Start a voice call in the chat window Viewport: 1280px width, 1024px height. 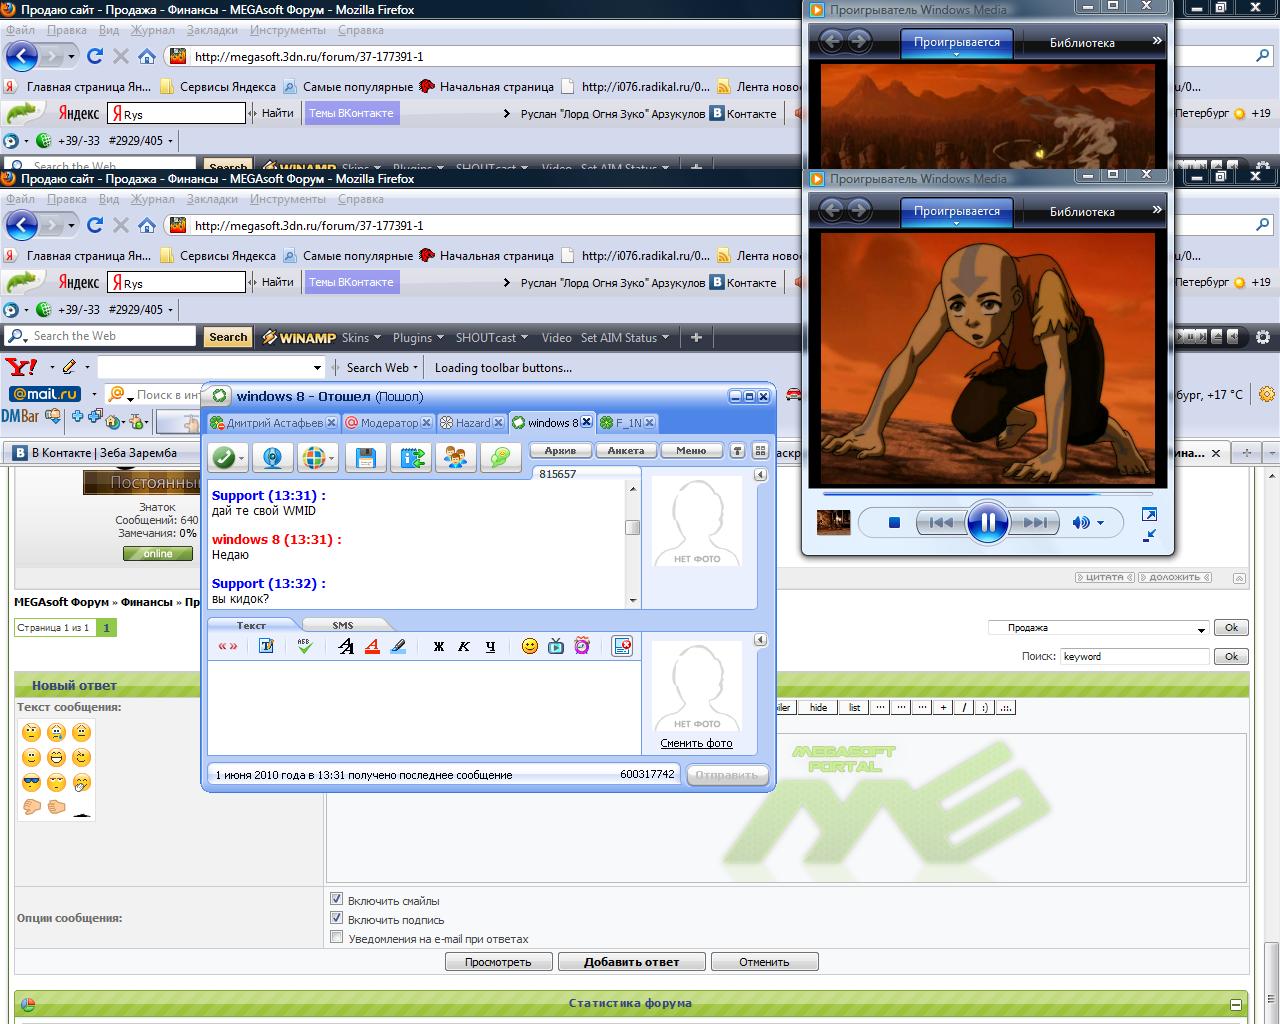pyautogui.click(x=223, y=458)
